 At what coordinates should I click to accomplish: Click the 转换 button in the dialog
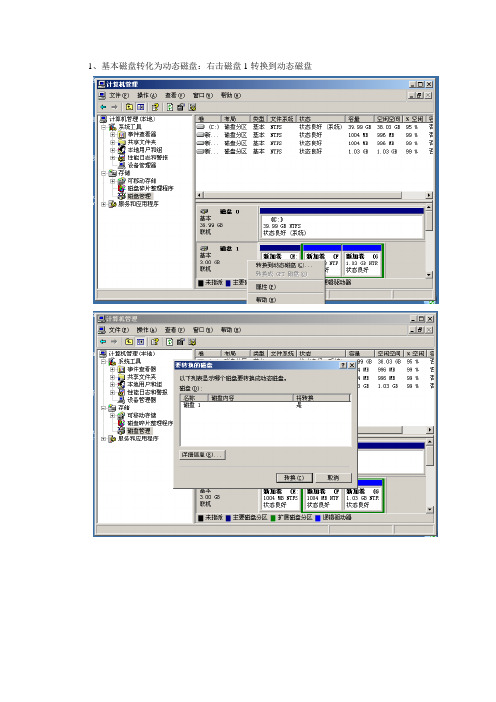(294, 478)
